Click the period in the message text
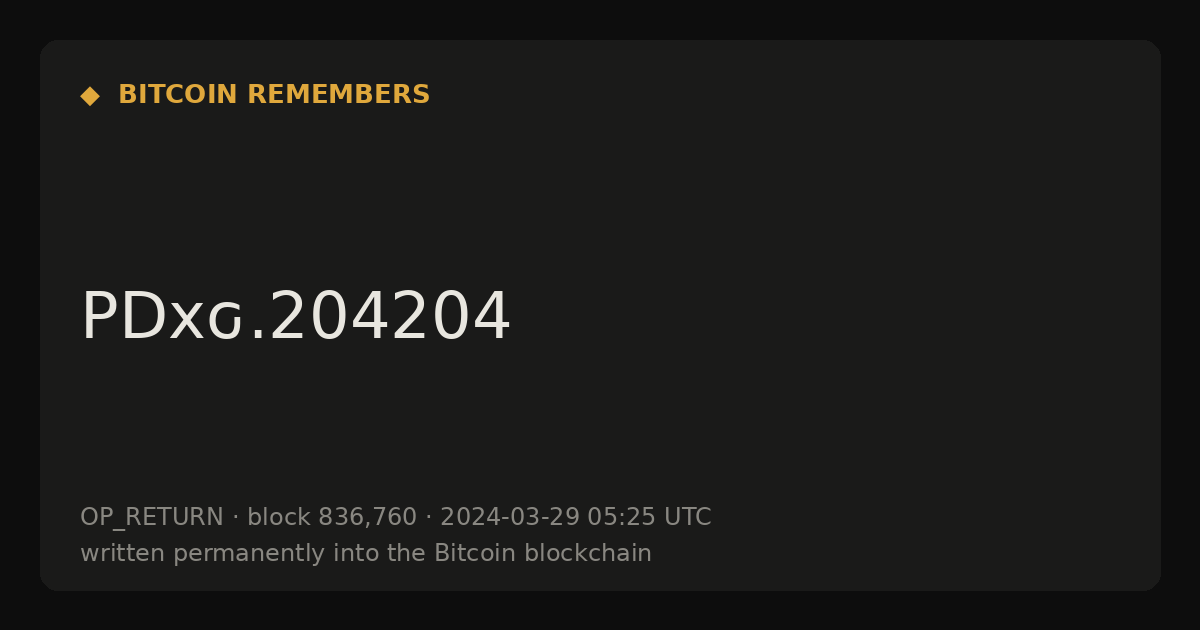The width and height of the screenshot is (1200, 630). point(257,335)
